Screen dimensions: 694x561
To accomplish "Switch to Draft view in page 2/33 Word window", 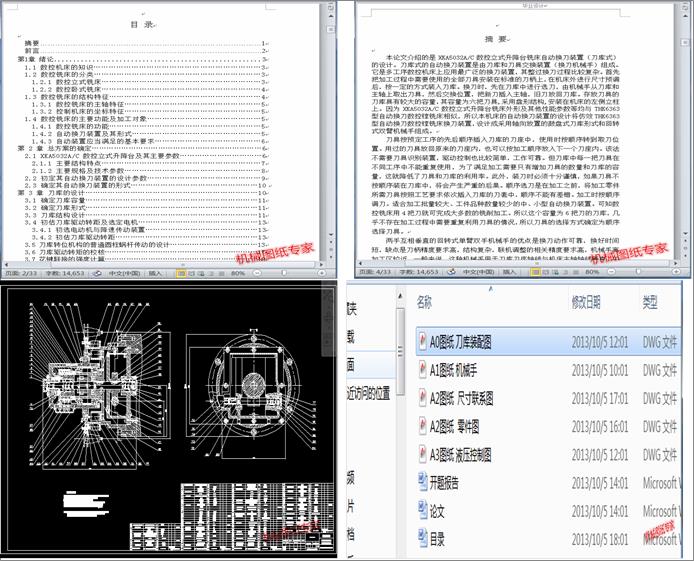I will tap(222, 273).
